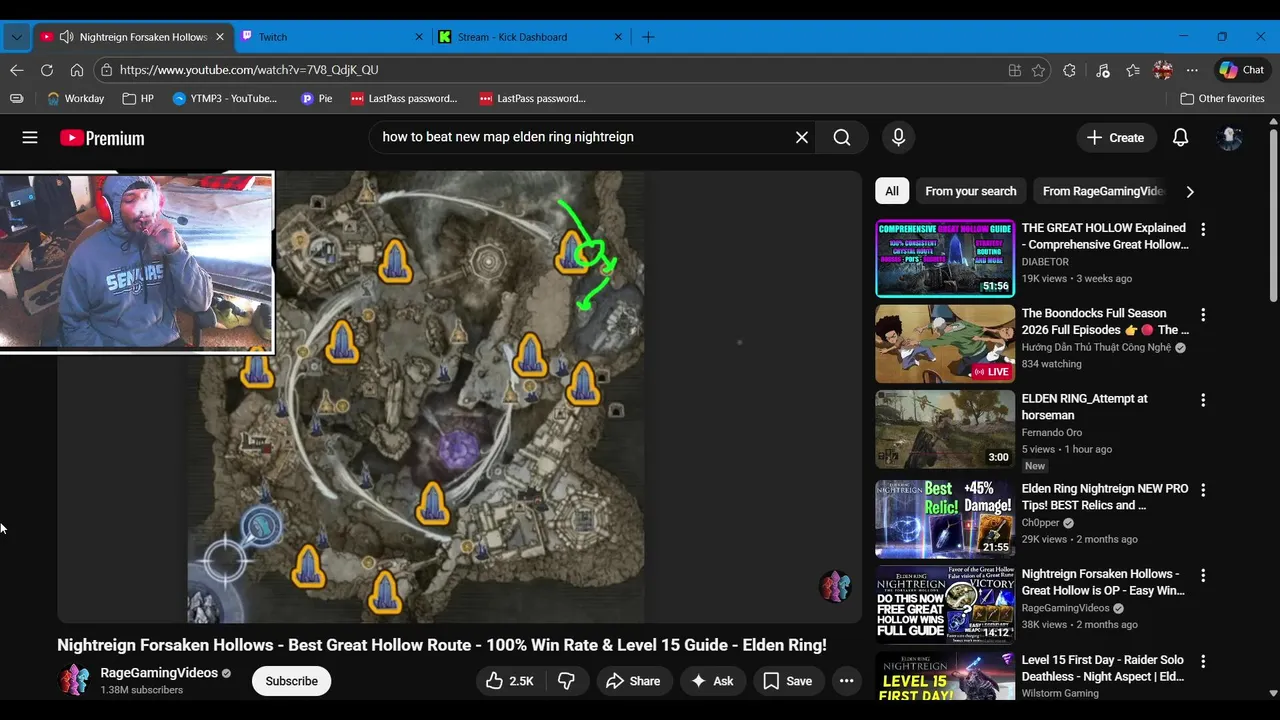Open the browser favorites list icon
Viewport: 1280px width, 720px height.
(x=1132, y=70)
